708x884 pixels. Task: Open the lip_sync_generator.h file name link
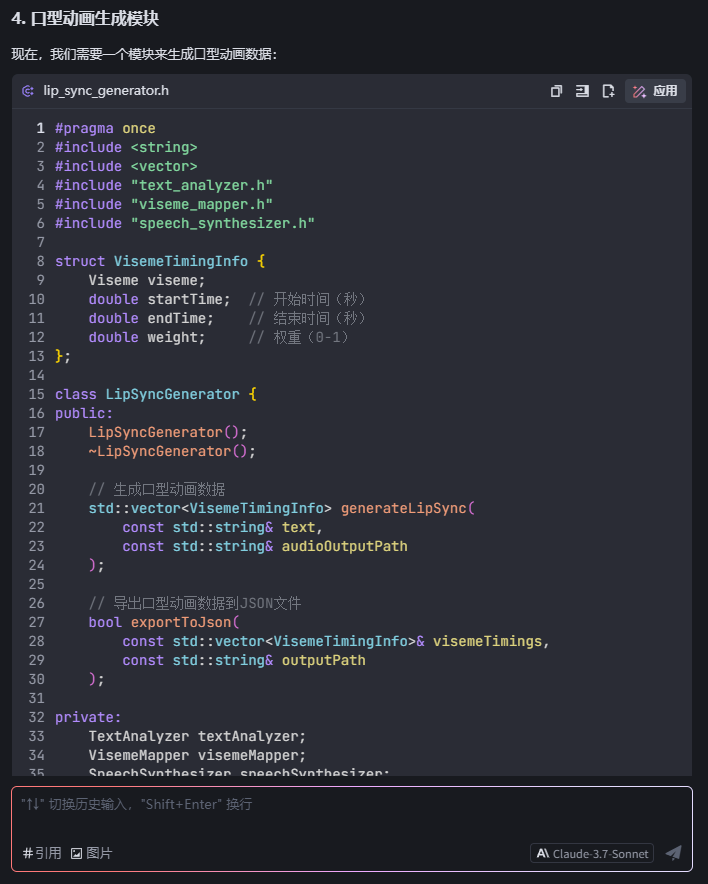coord(106,91)
